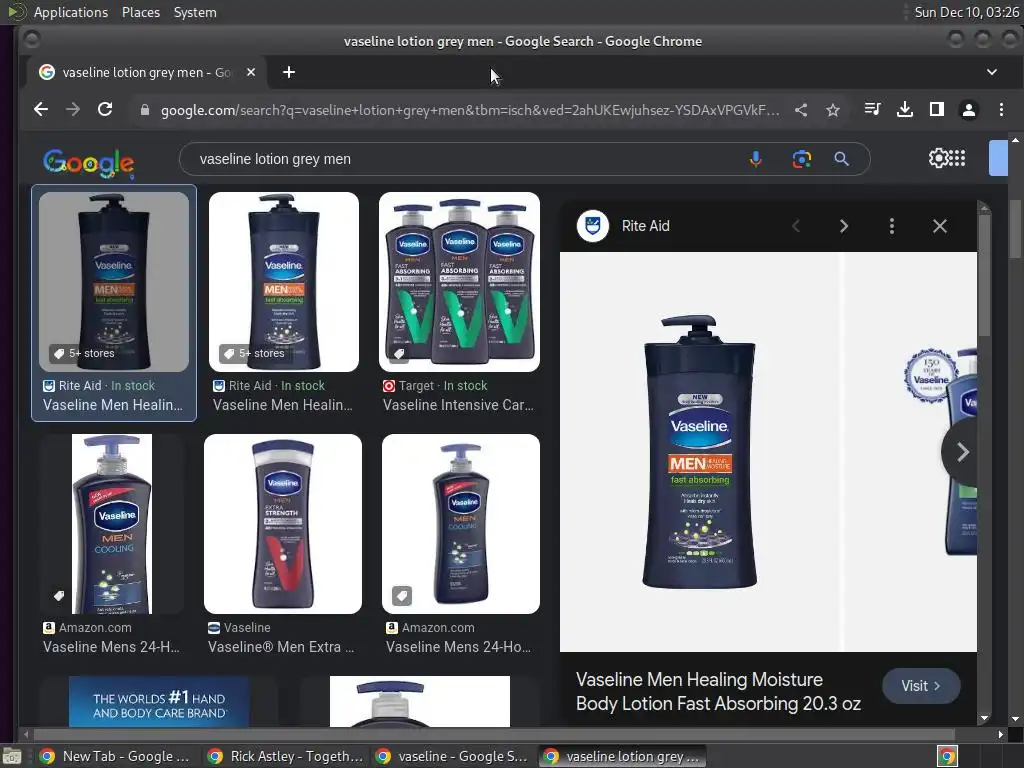
Task: Toggle the Chrome side panel
Action: [x=936, y=110]
